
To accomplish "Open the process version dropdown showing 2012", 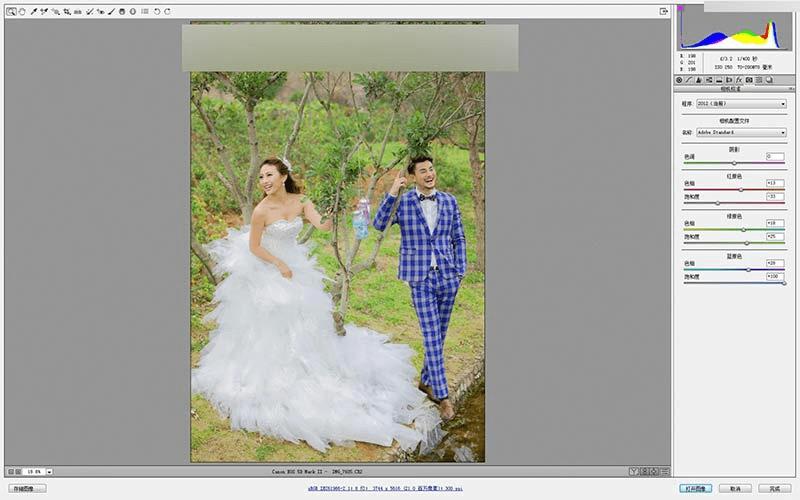I will click(741, 104).
